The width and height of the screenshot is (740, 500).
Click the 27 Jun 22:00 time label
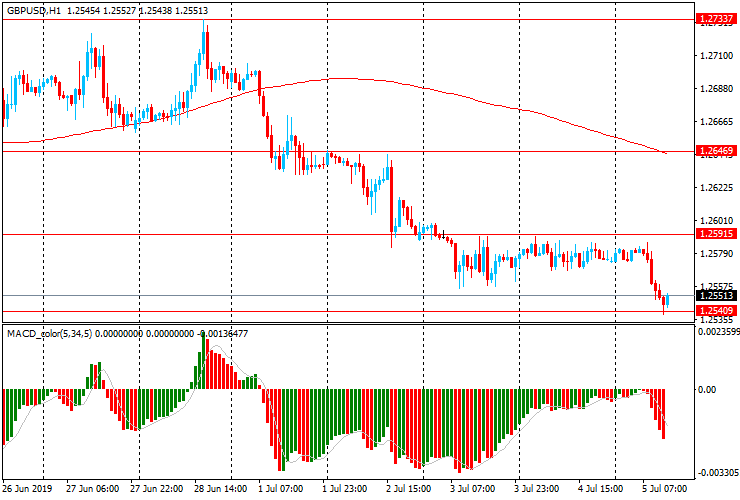[x=156, y=488]
